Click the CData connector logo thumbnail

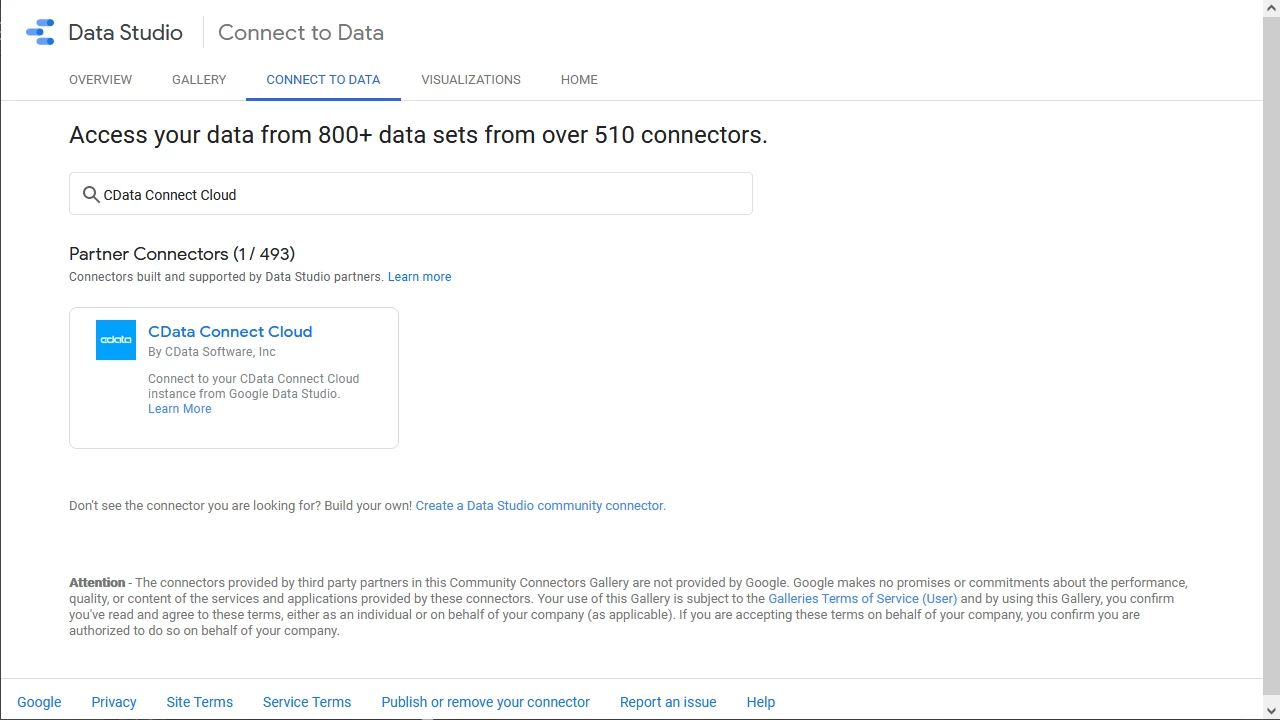115,339
